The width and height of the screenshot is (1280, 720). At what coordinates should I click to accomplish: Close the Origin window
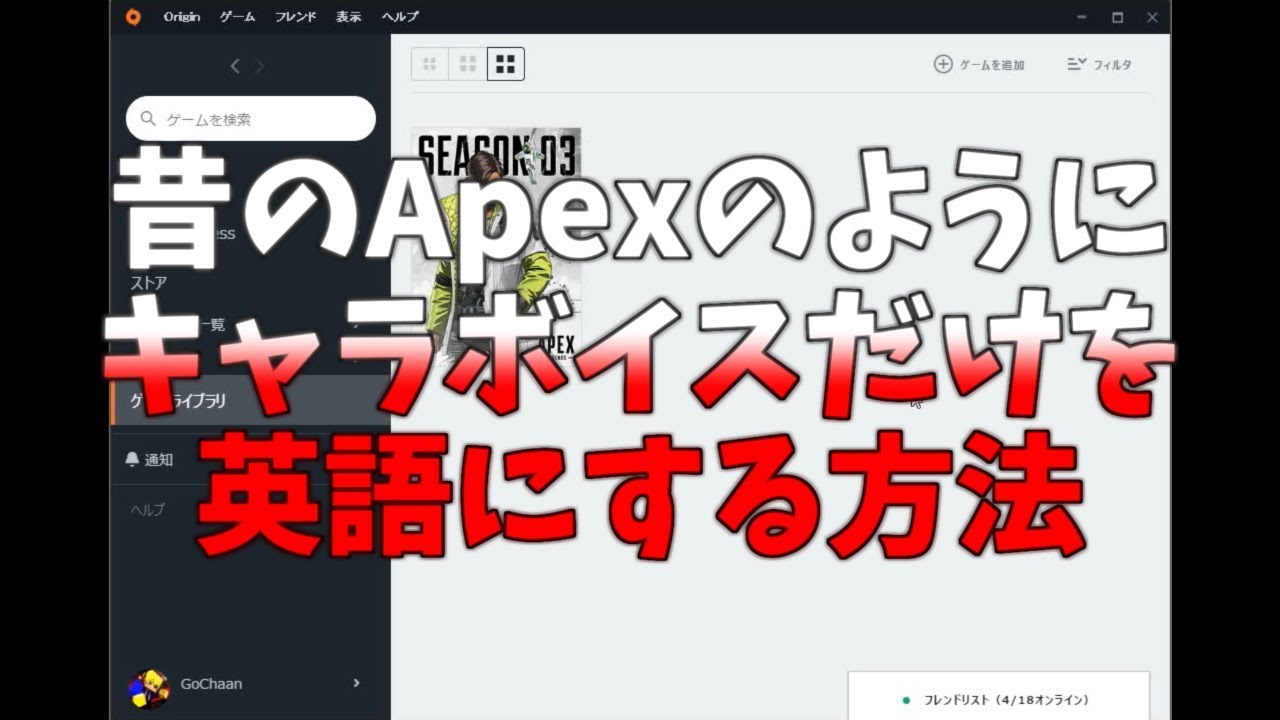tap(1152, 17)
